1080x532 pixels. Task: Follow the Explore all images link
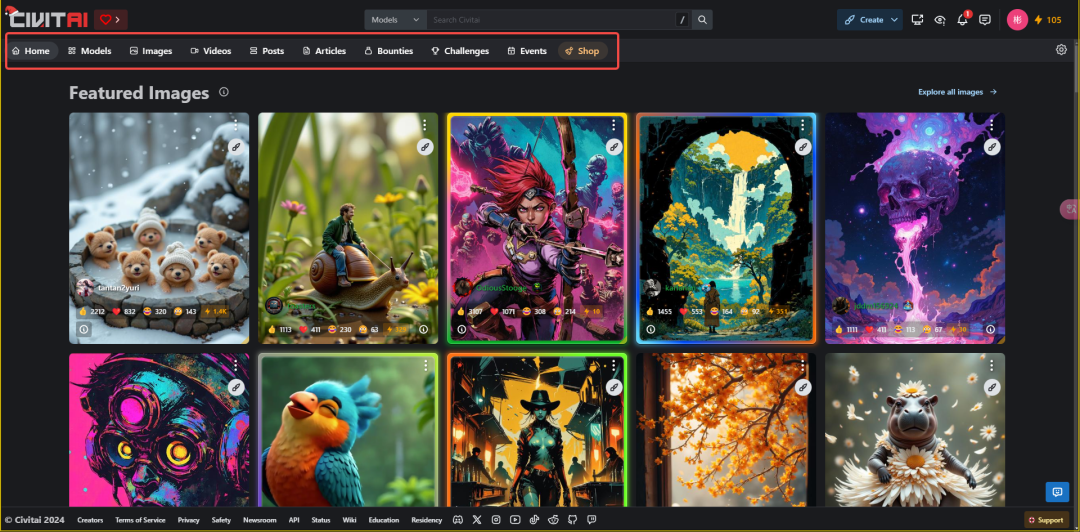(x=957, y=92)
